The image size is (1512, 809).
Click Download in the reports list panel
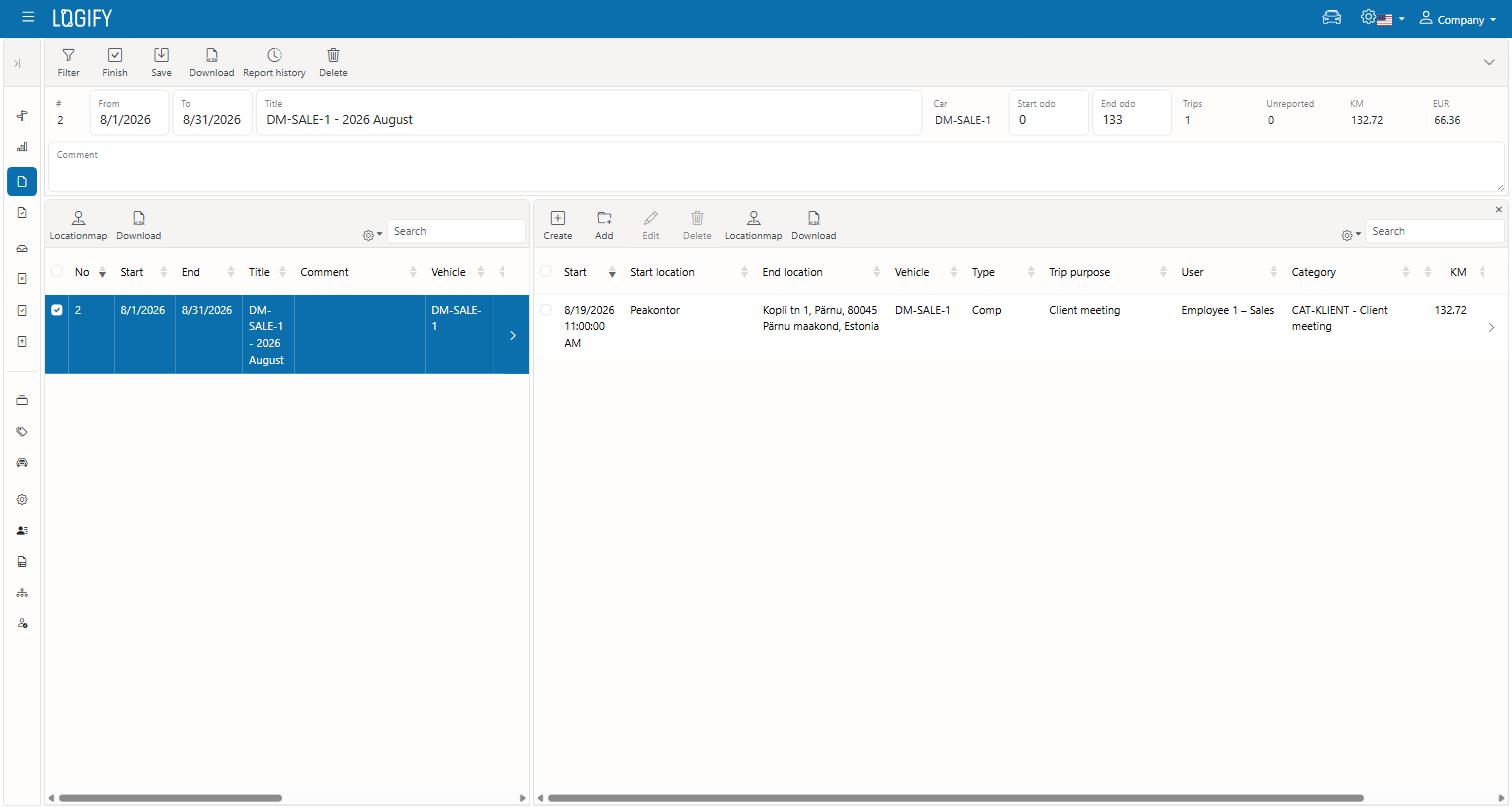pyautogui.click(x=138, y=225)
